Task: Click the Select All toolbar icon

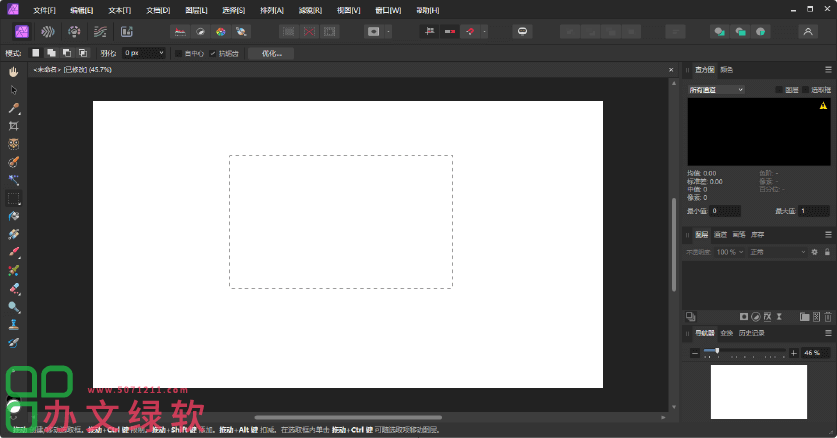Action: 289,32
